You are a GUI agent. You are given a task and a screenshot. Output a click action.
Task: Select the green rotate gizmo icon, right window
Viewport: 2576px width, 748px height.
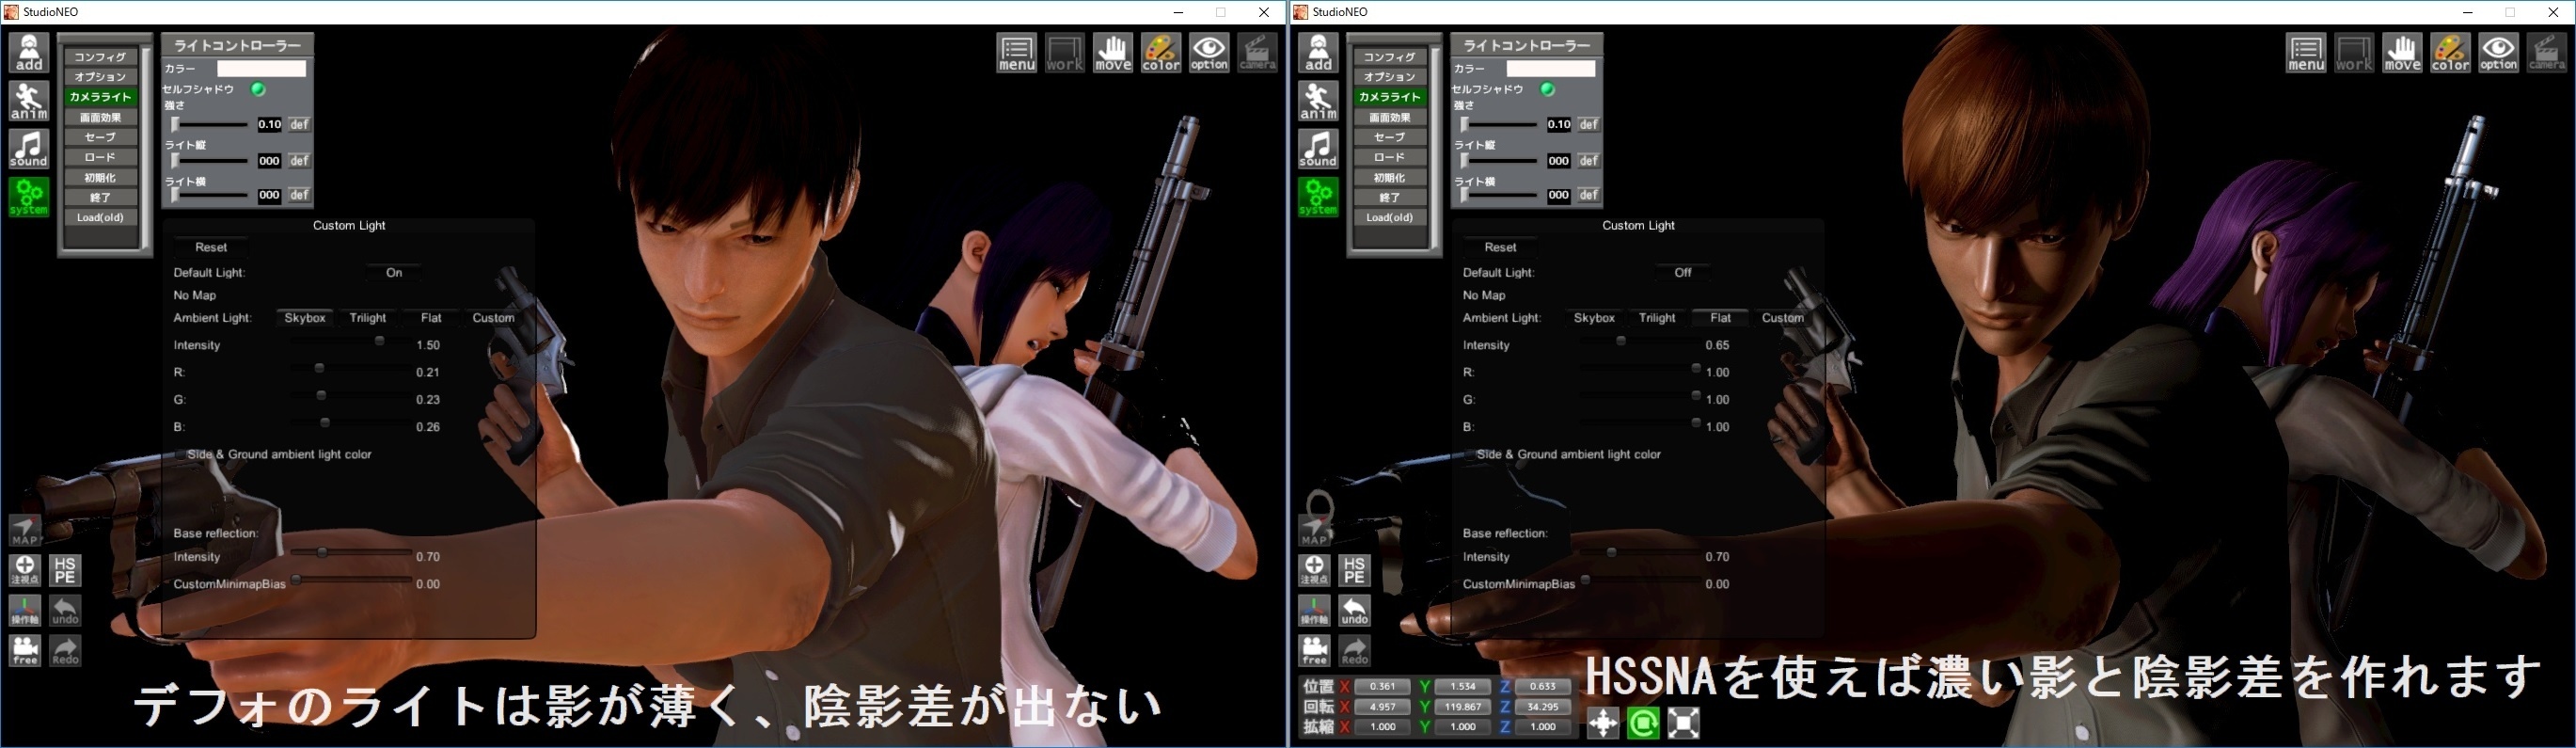[1643, 722]
